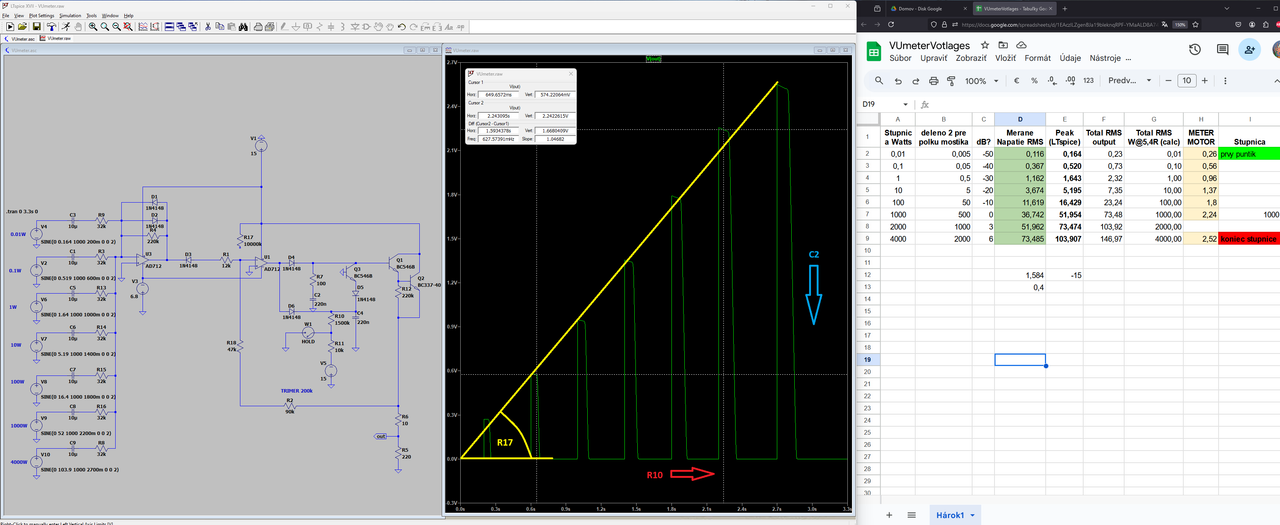Screen dimensions: 1280x525
Task: Bookmark this page with the address-bar star
Action: pyautogui.click(x=1195, y=24)
